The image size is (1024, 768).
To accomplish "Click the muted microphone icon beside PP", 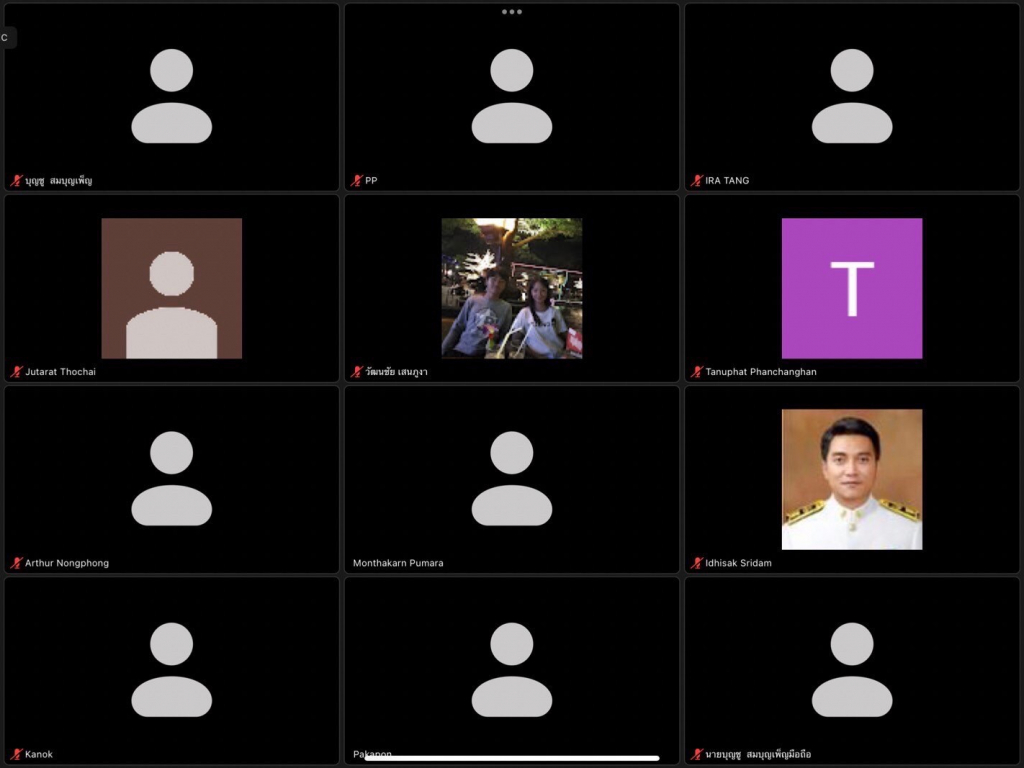I will [357, 181].
